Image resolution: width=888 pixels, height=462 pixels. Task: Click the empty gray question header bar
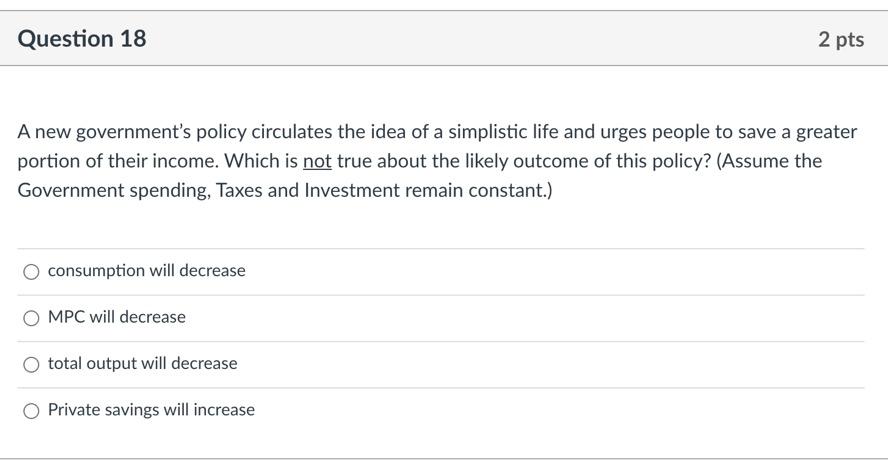pos(480,39)
